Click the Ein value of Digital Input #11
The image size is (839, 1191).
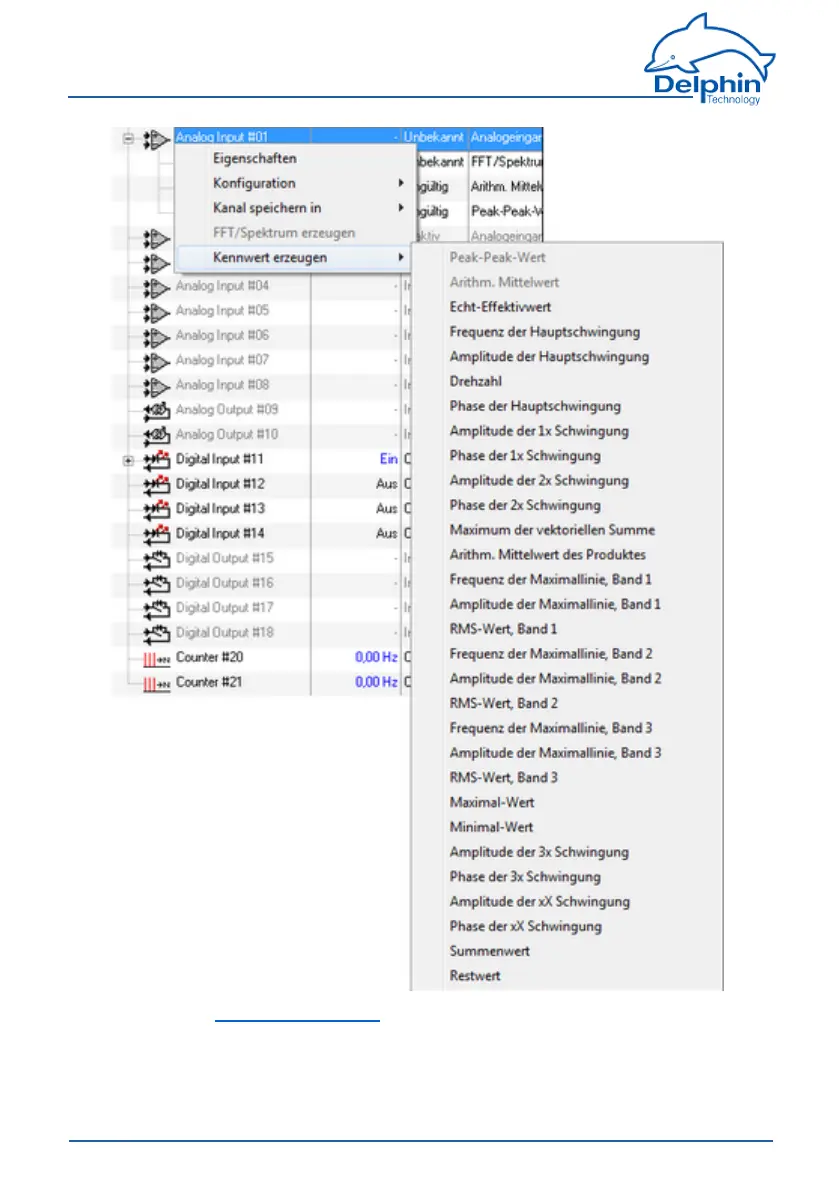(388, 459)
